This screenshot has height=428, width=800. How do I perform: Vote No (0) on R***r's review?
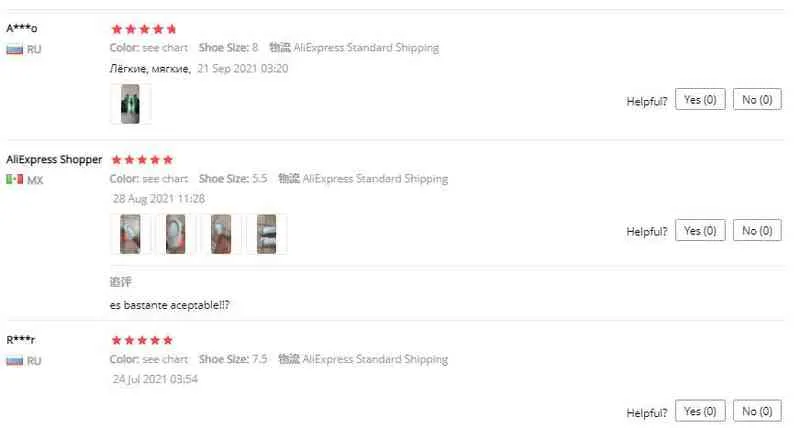coord(757,411)
